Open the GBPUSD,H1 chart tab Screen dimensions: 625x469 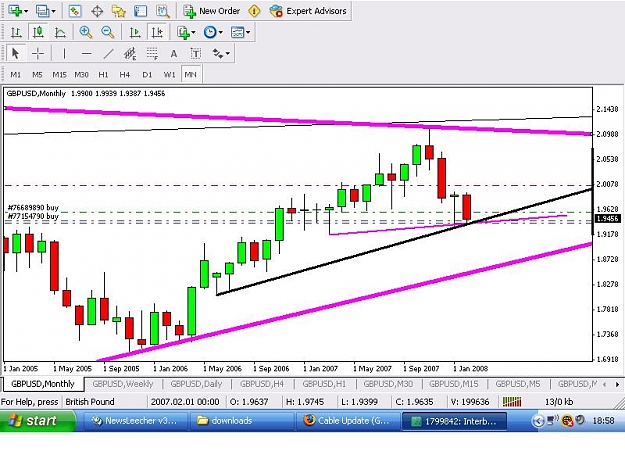click(x=324, y=384)
